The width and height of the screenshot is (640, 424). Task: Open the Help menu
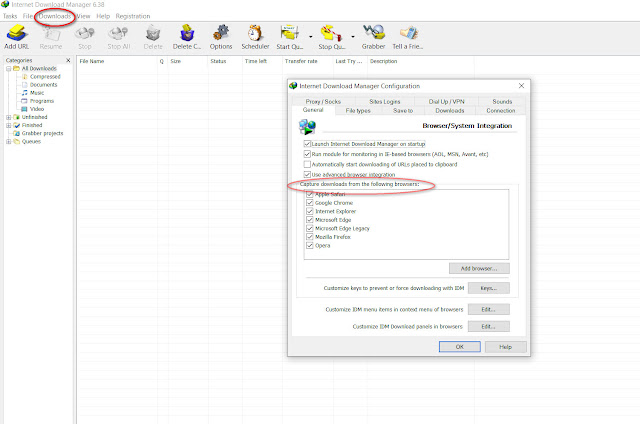pos(103,16)
